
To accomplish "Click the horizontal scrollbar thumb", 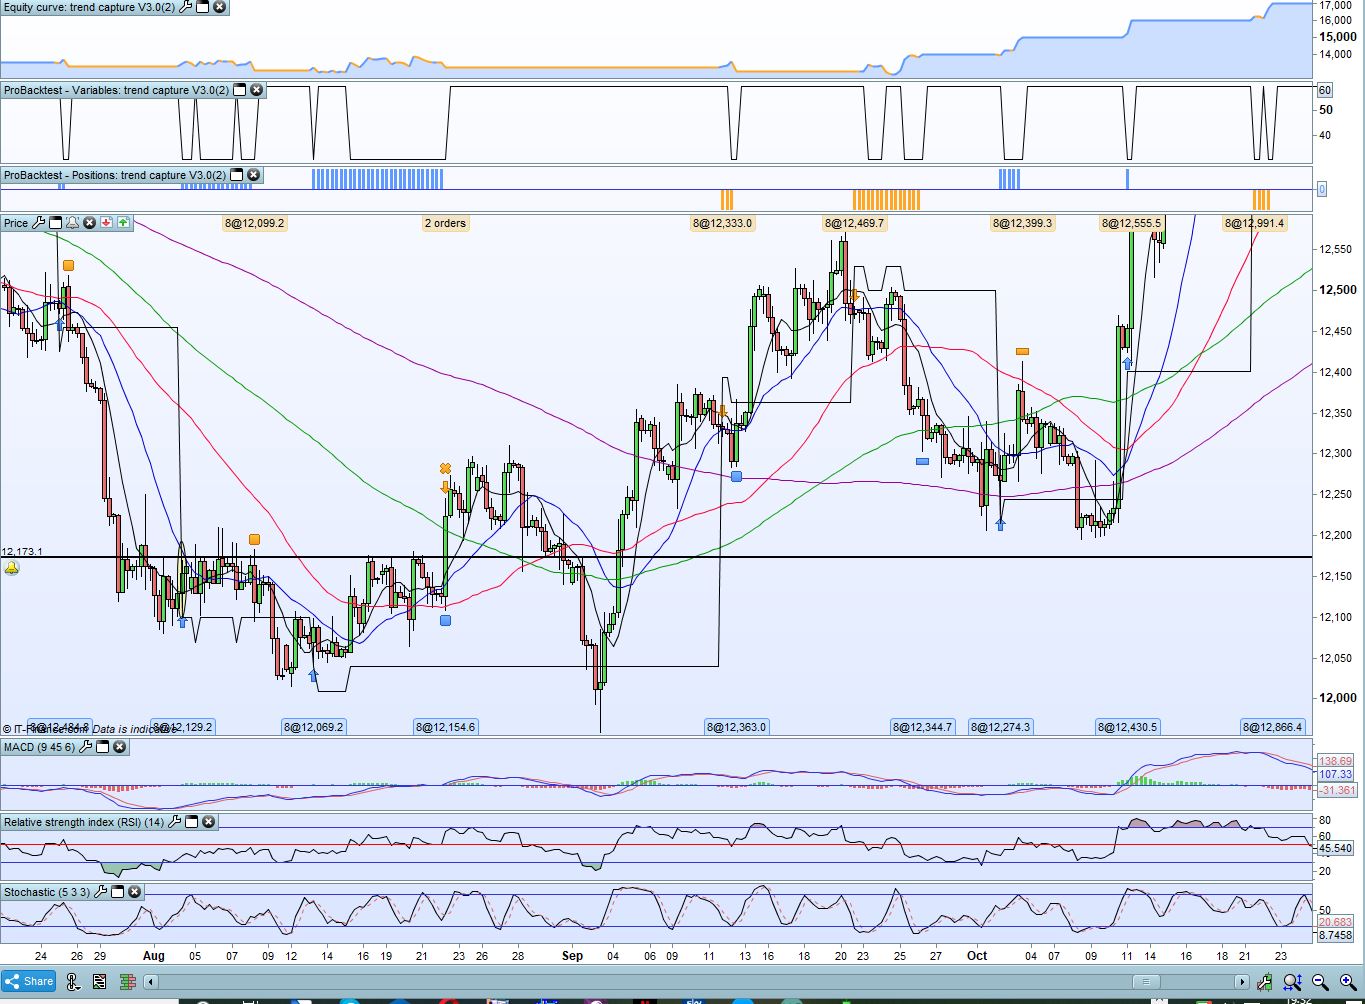I will click(1145, 982).
